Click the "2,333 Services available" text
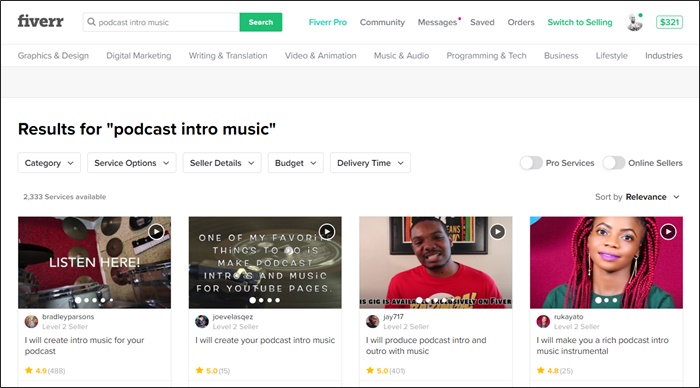700x388 pixels. point(65,197)
